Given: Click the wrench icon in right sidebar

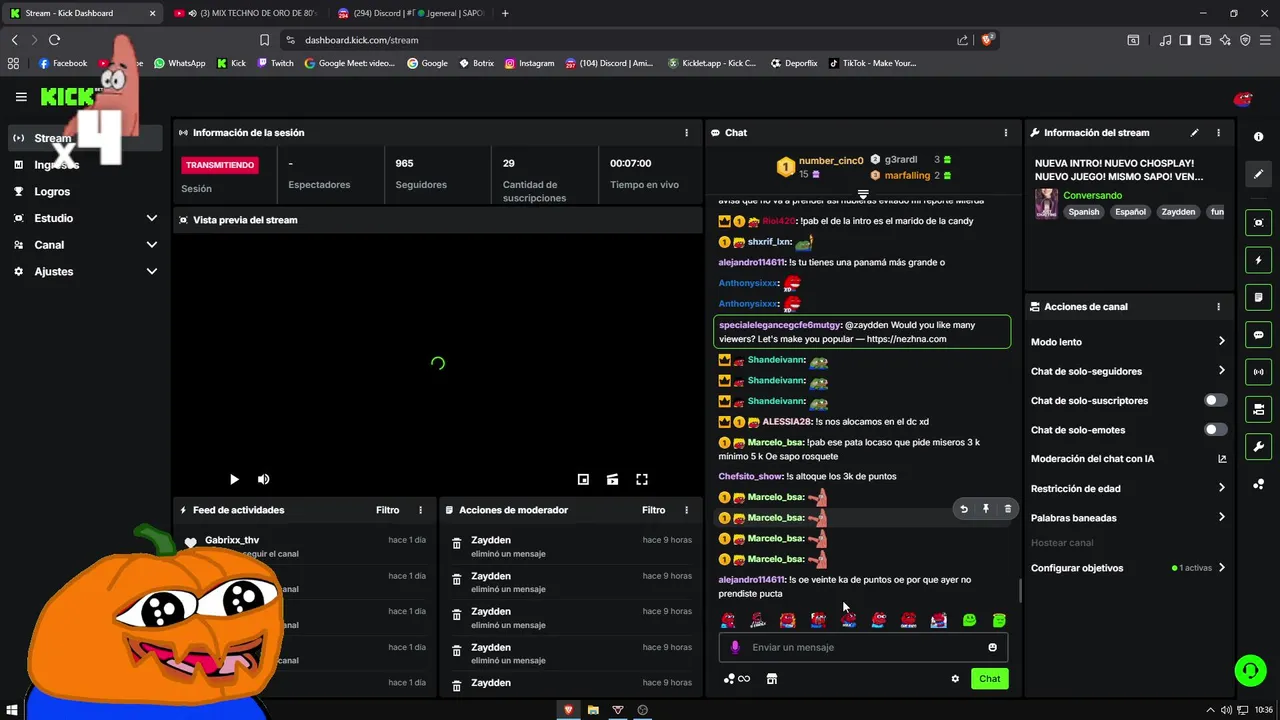Looking at the screenshot, I should pos(1258,446).
